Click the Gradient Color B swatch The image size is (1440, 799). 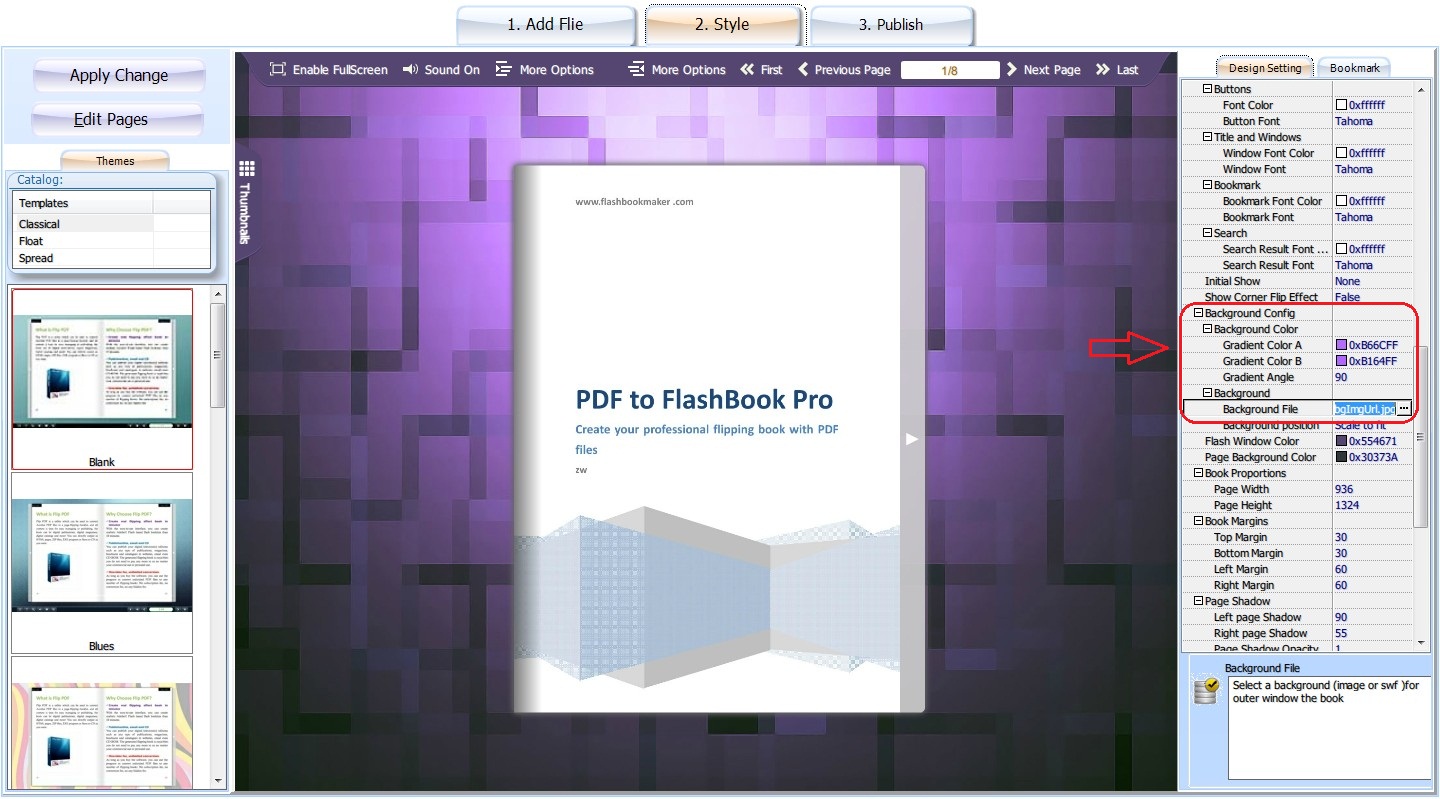[1341, 361]
